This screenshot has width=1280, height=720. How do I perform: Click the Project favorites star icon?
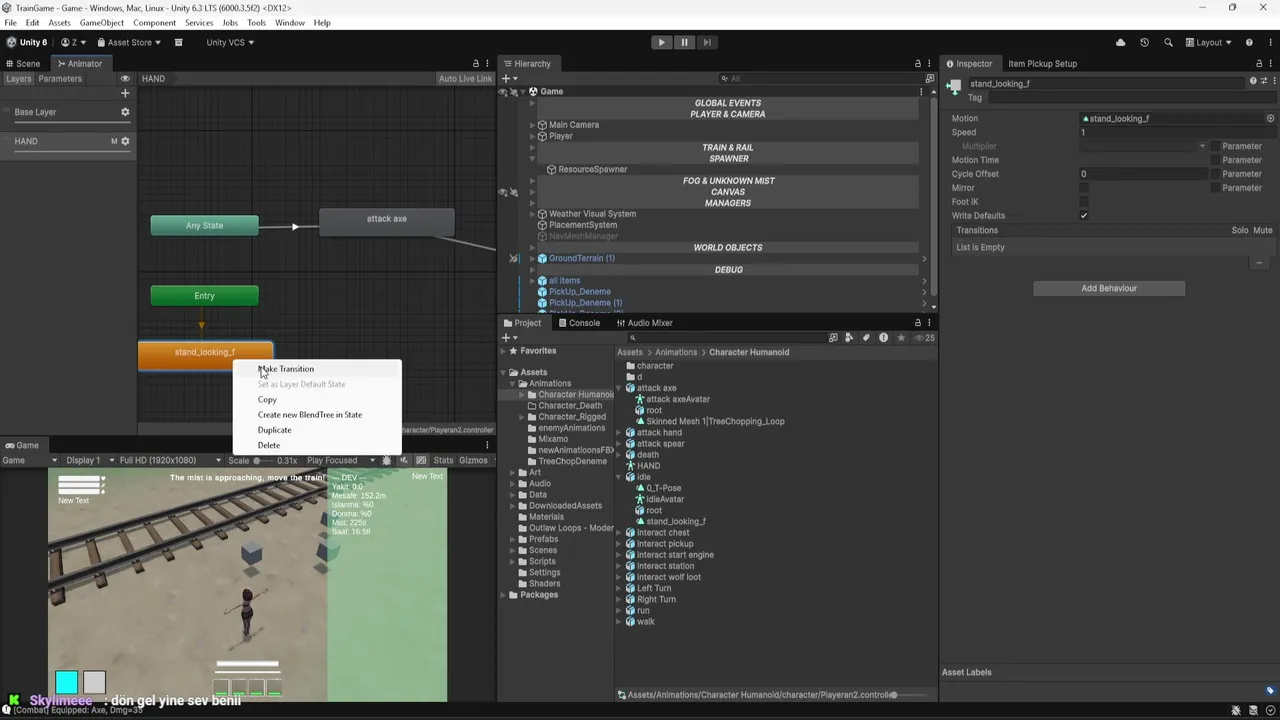coord(901,338)
